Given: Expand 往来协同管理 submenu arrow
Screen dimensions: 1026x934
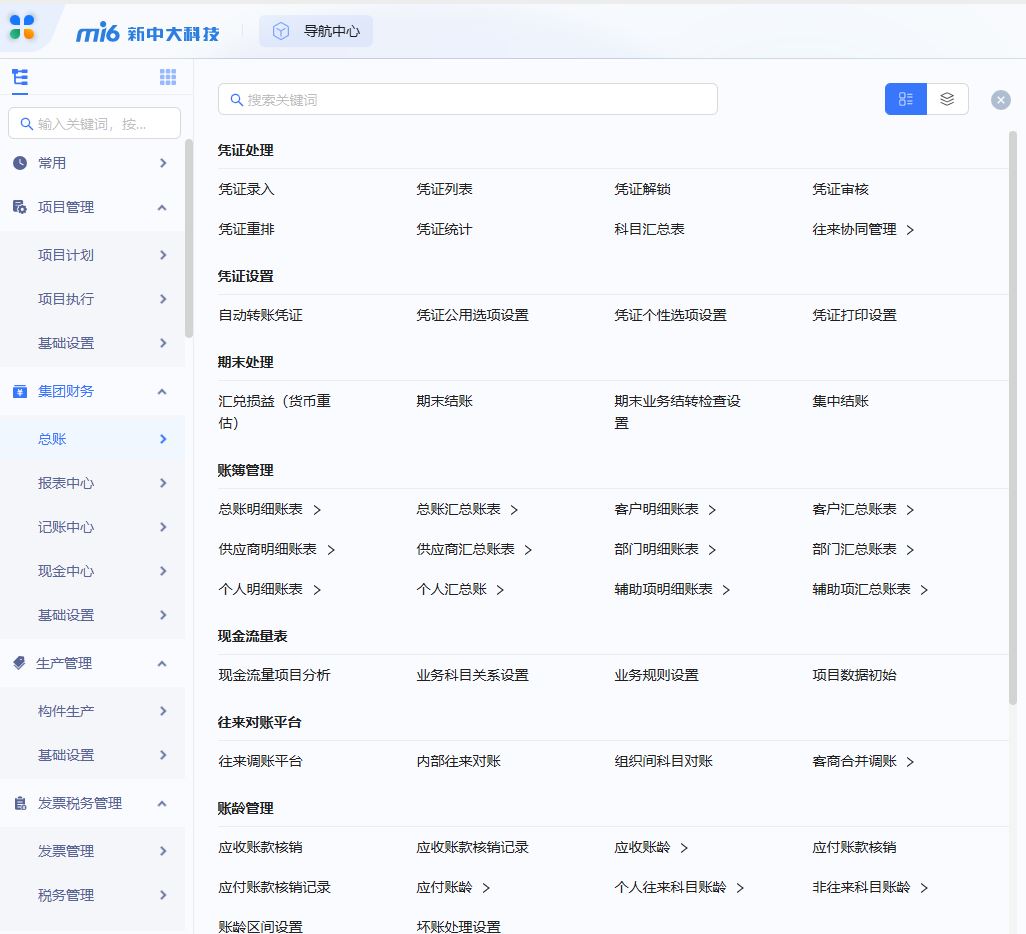Looking at the screenshot, I should 910,230.
